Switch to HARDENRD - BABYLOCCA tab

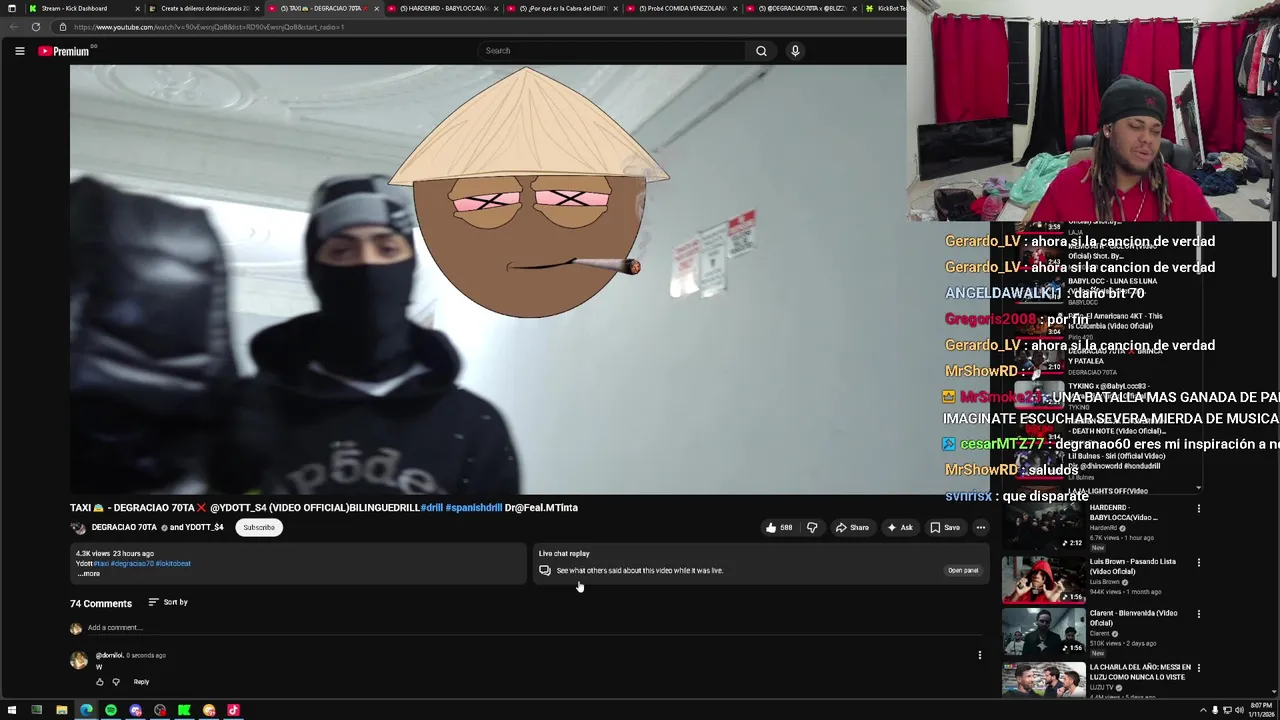click(442, 8)
